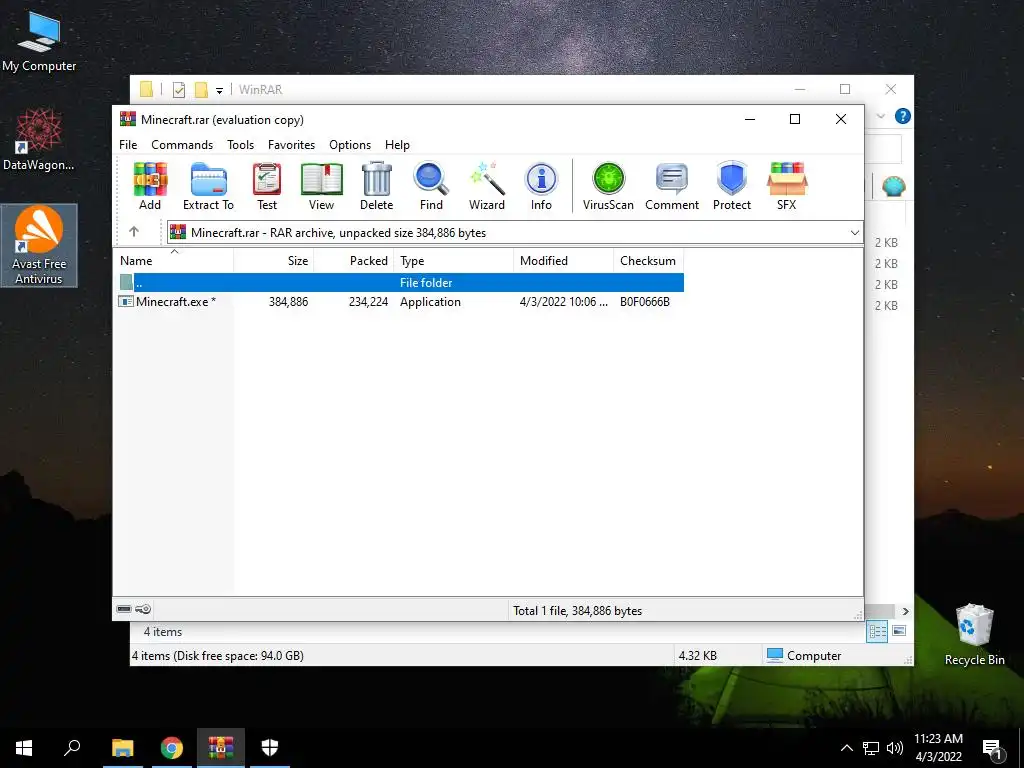1024x768 pixels.
Task: Sort by the Name column header
Action: point(174,261)
